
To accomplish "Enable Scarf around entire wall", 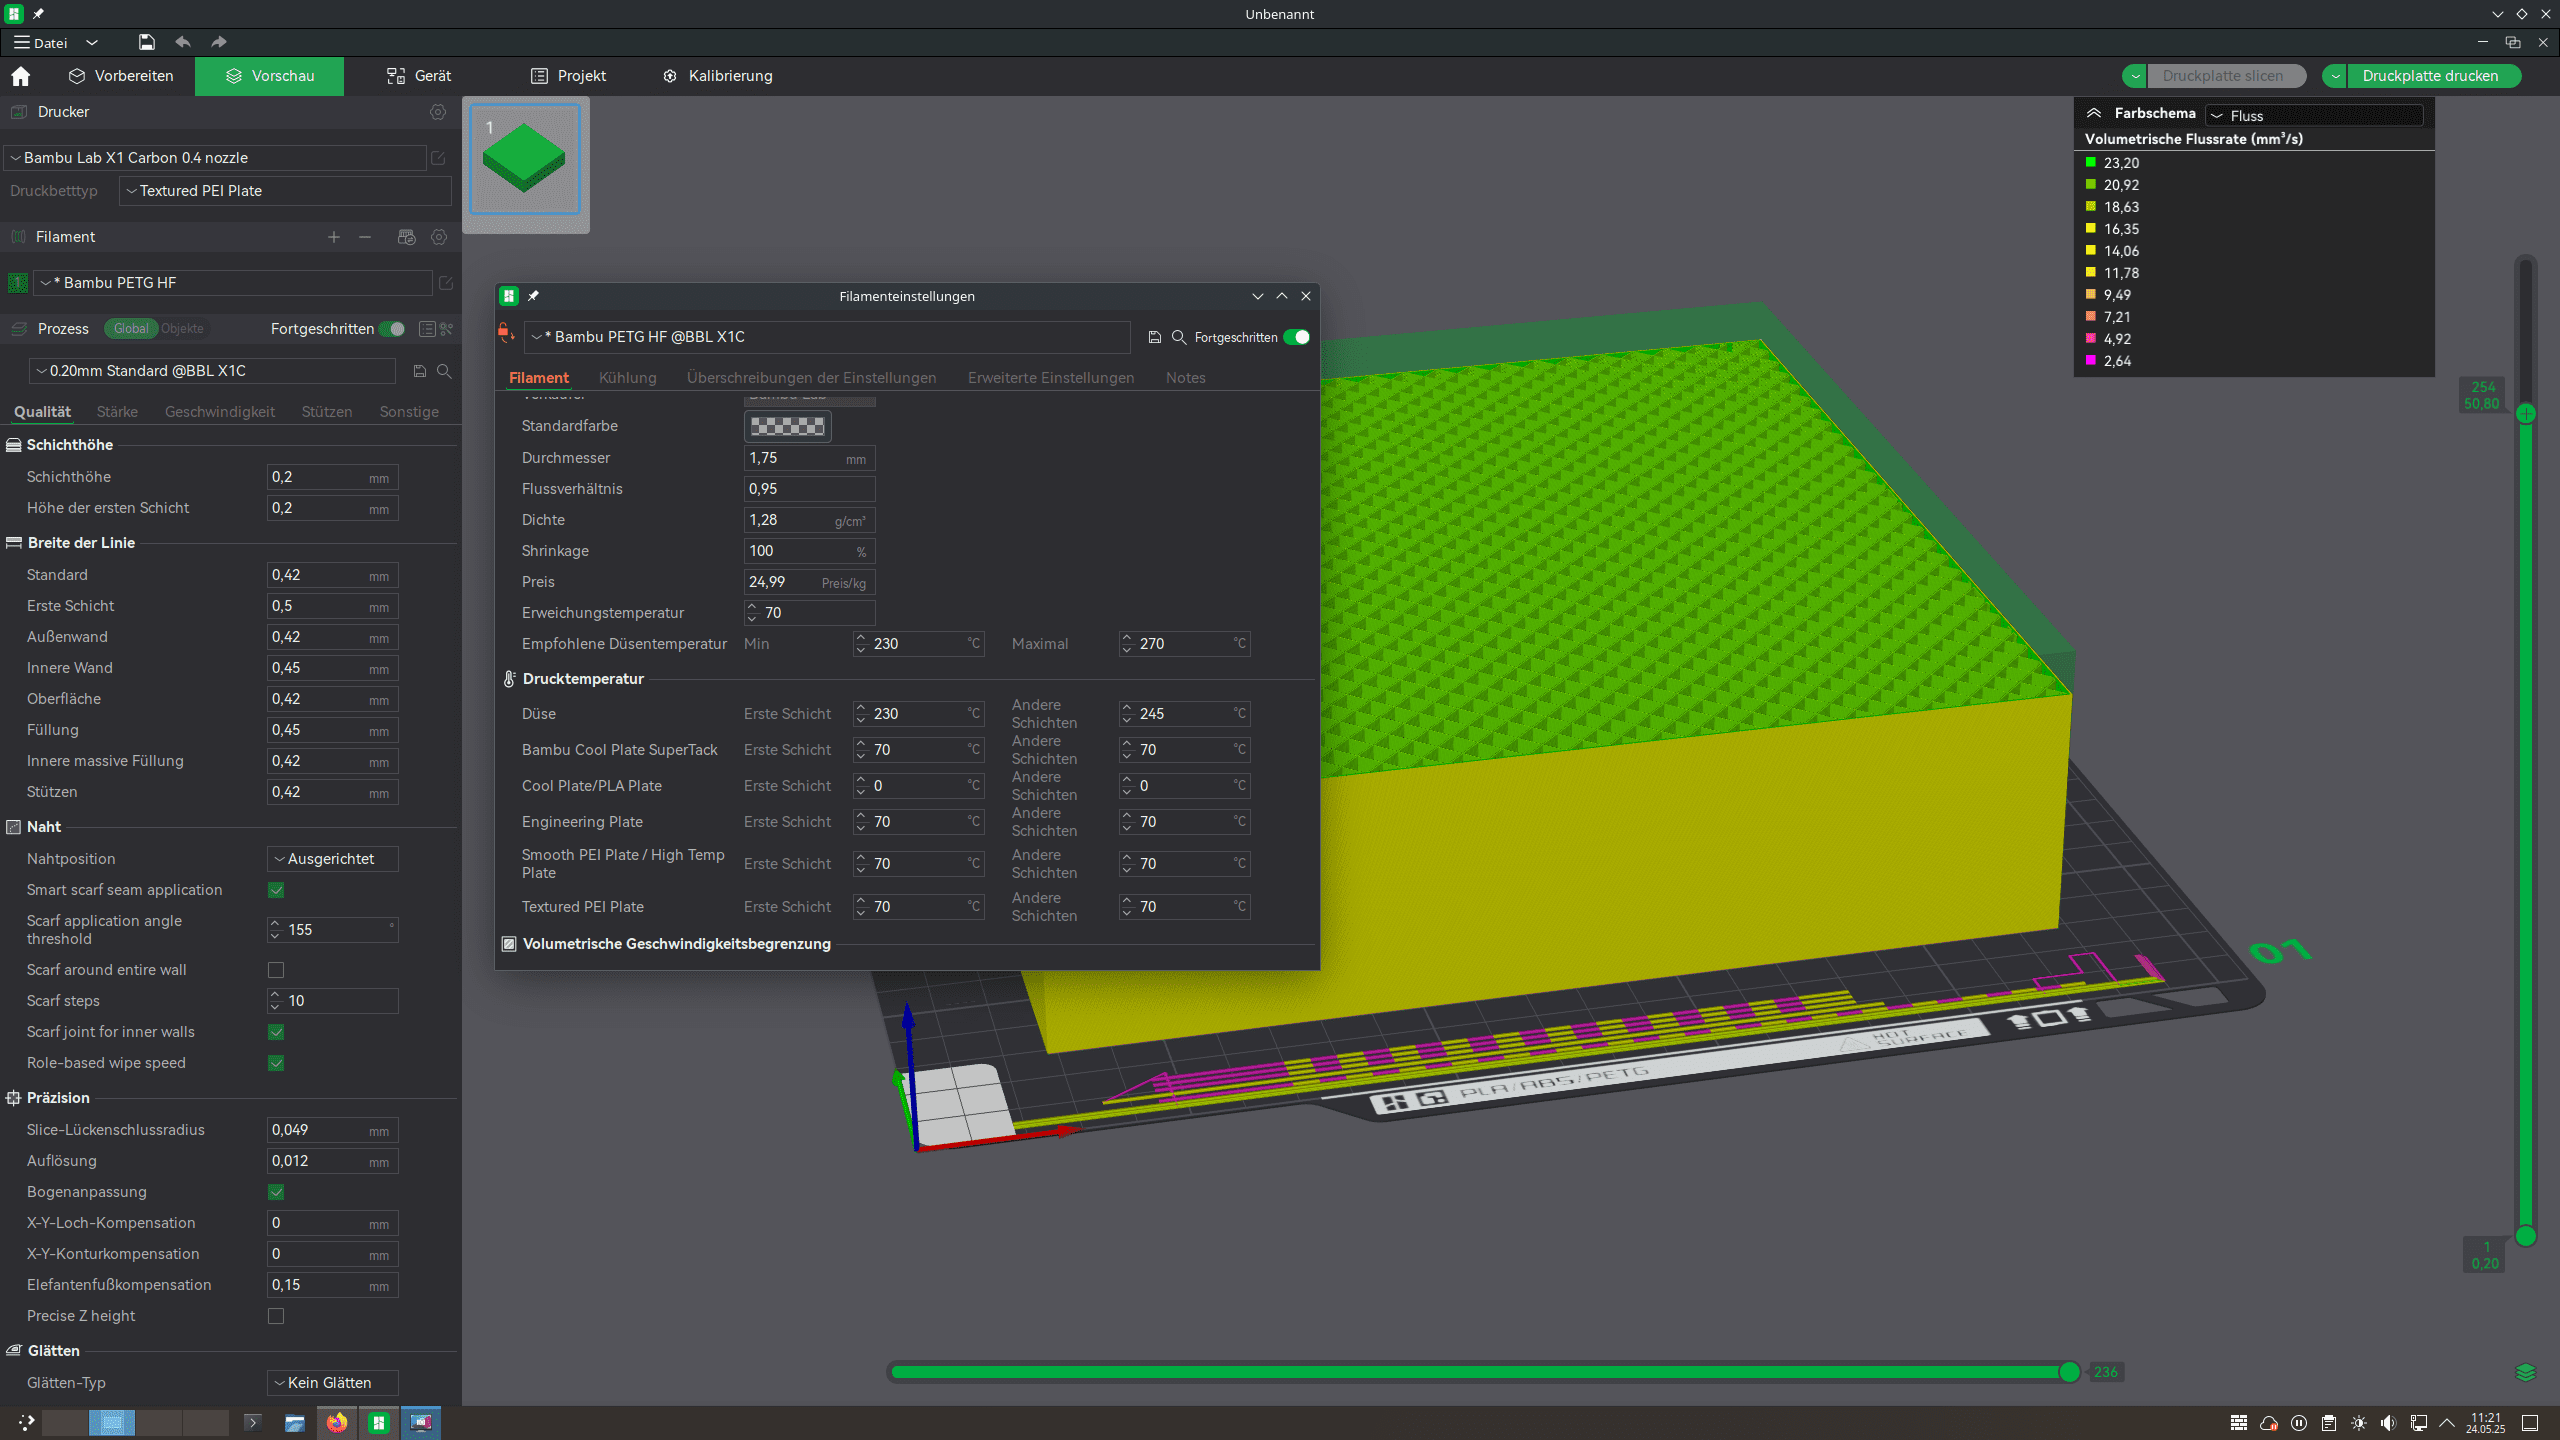I will (x=276, y=970).
